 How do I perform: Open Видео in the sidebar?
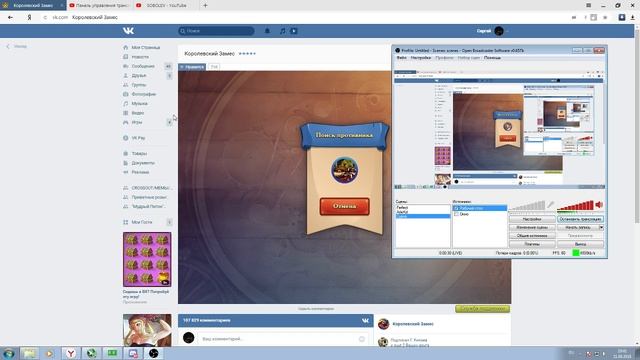coord(138,113)
